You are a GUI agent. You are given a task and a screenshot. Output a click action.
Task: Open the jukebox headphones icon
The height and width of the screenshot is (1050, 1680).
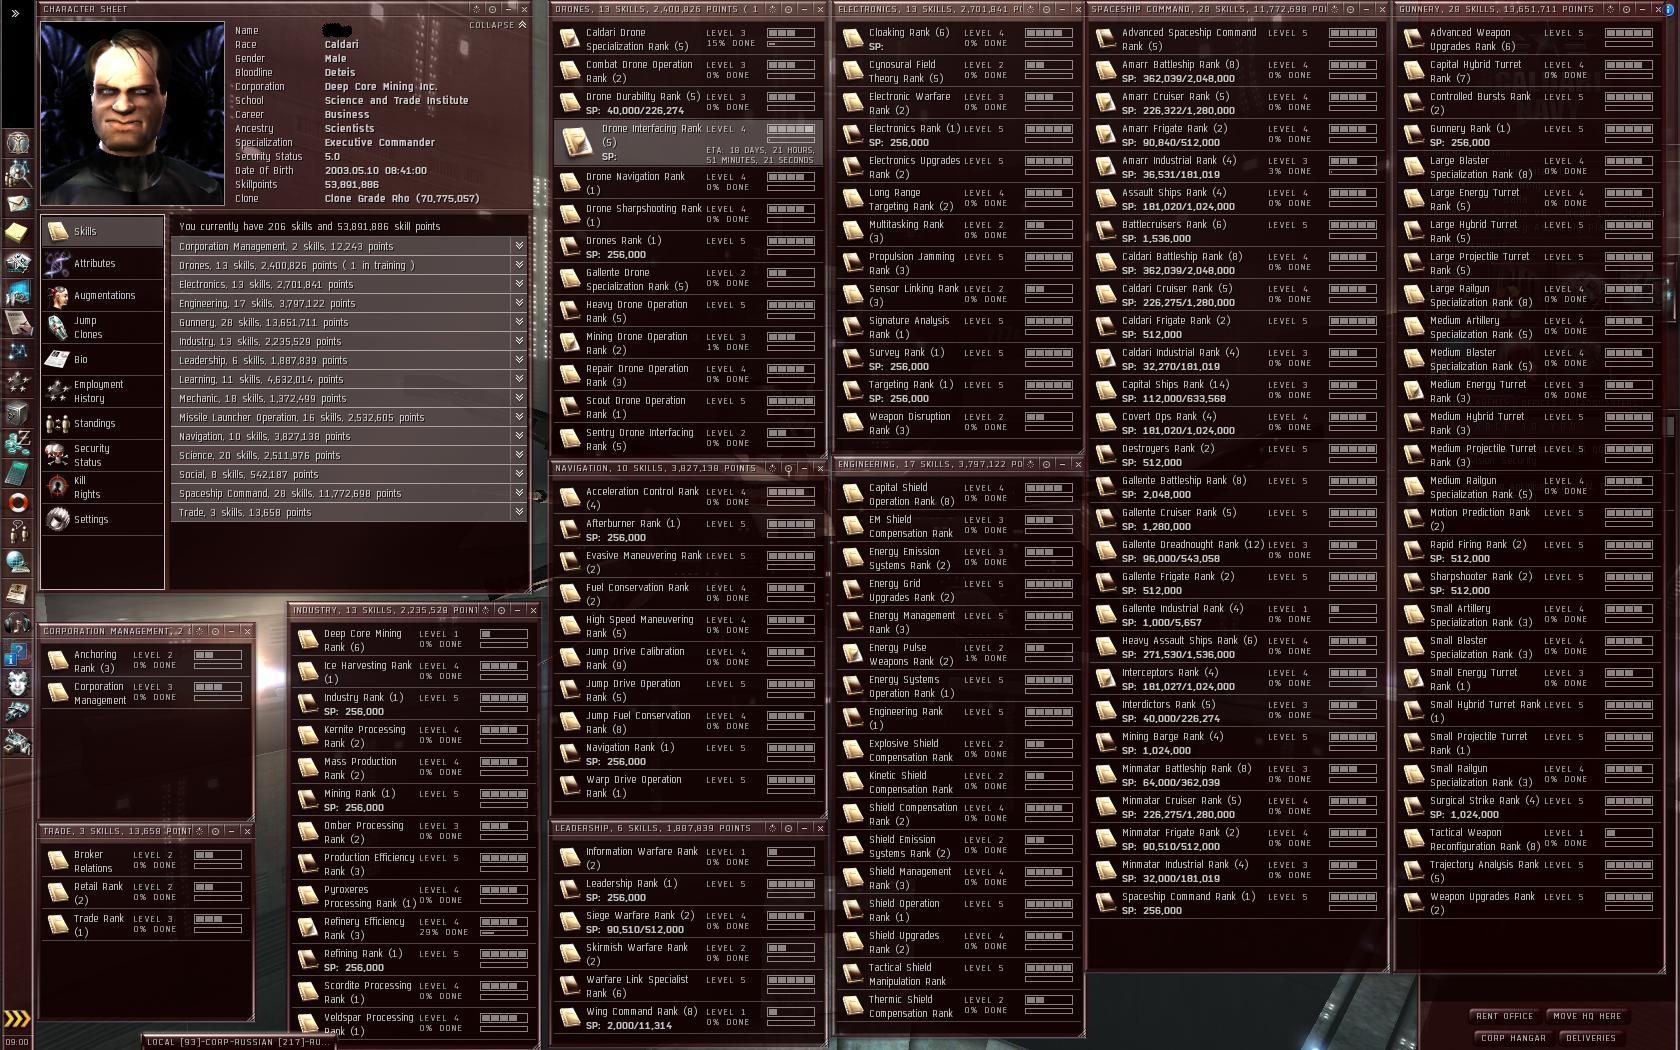pos(17,623)
